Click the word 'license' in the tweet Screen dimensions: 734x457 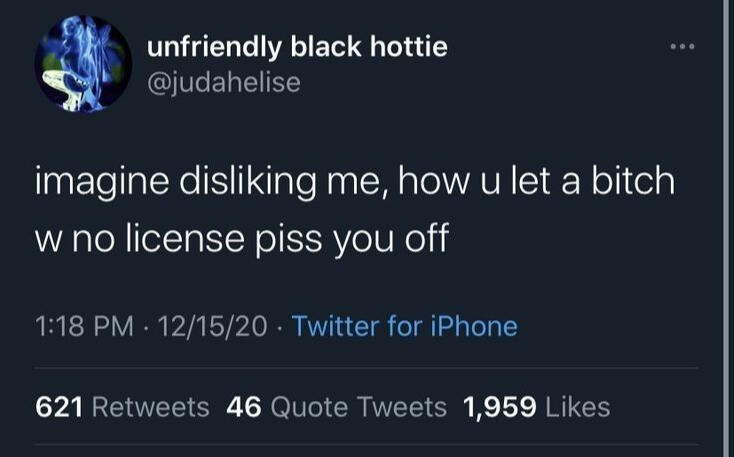pos(185,237)
